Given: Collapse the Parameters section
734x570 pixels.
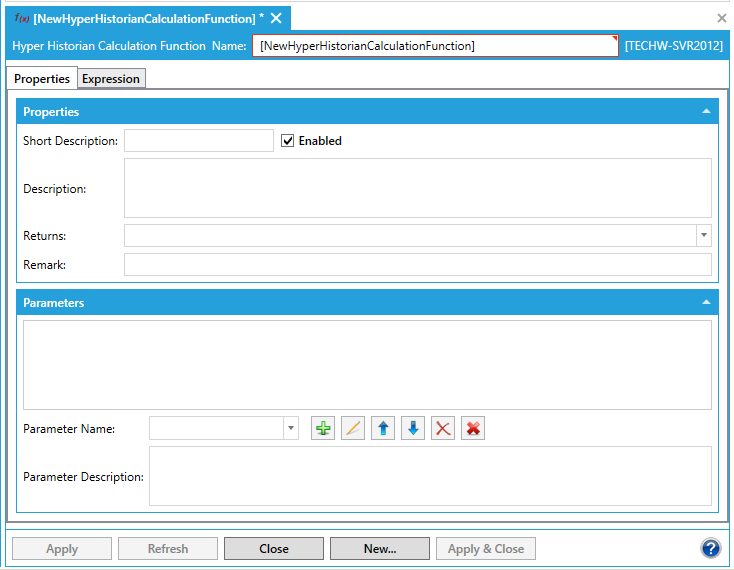Looking at the screenshot, I should point(706,302).
